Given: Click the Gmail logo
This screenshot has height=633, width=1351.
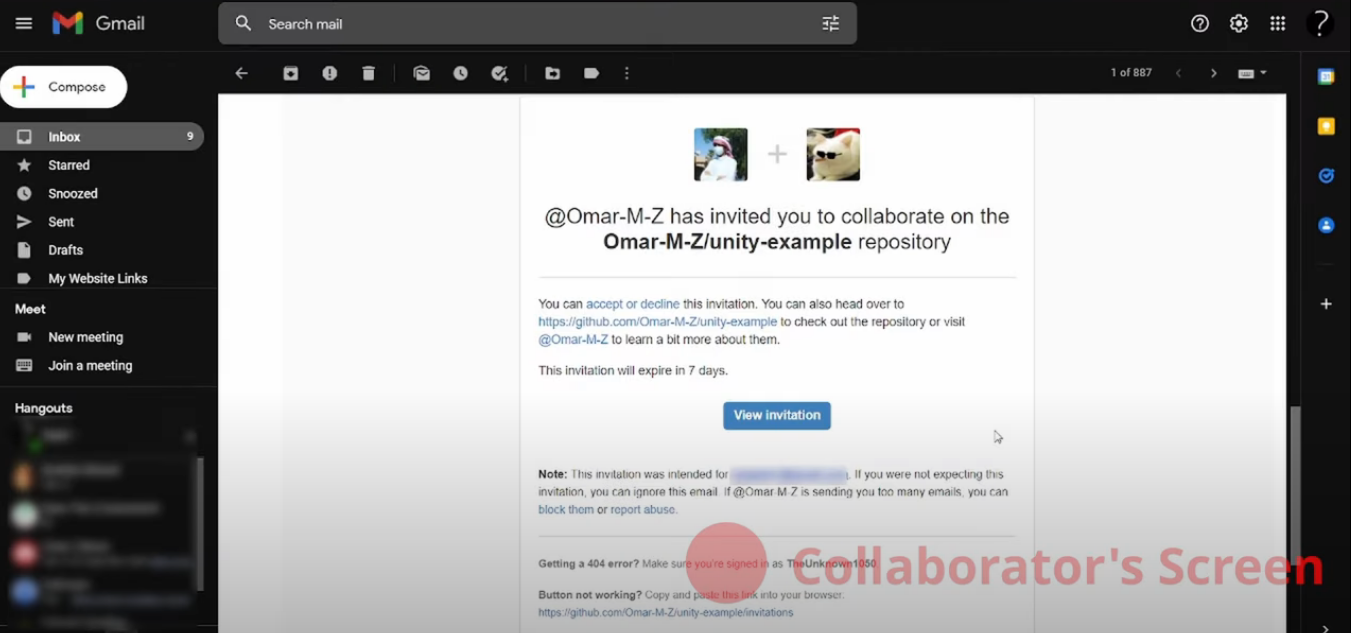Looking at the screenshot, I should click(98, 23).
